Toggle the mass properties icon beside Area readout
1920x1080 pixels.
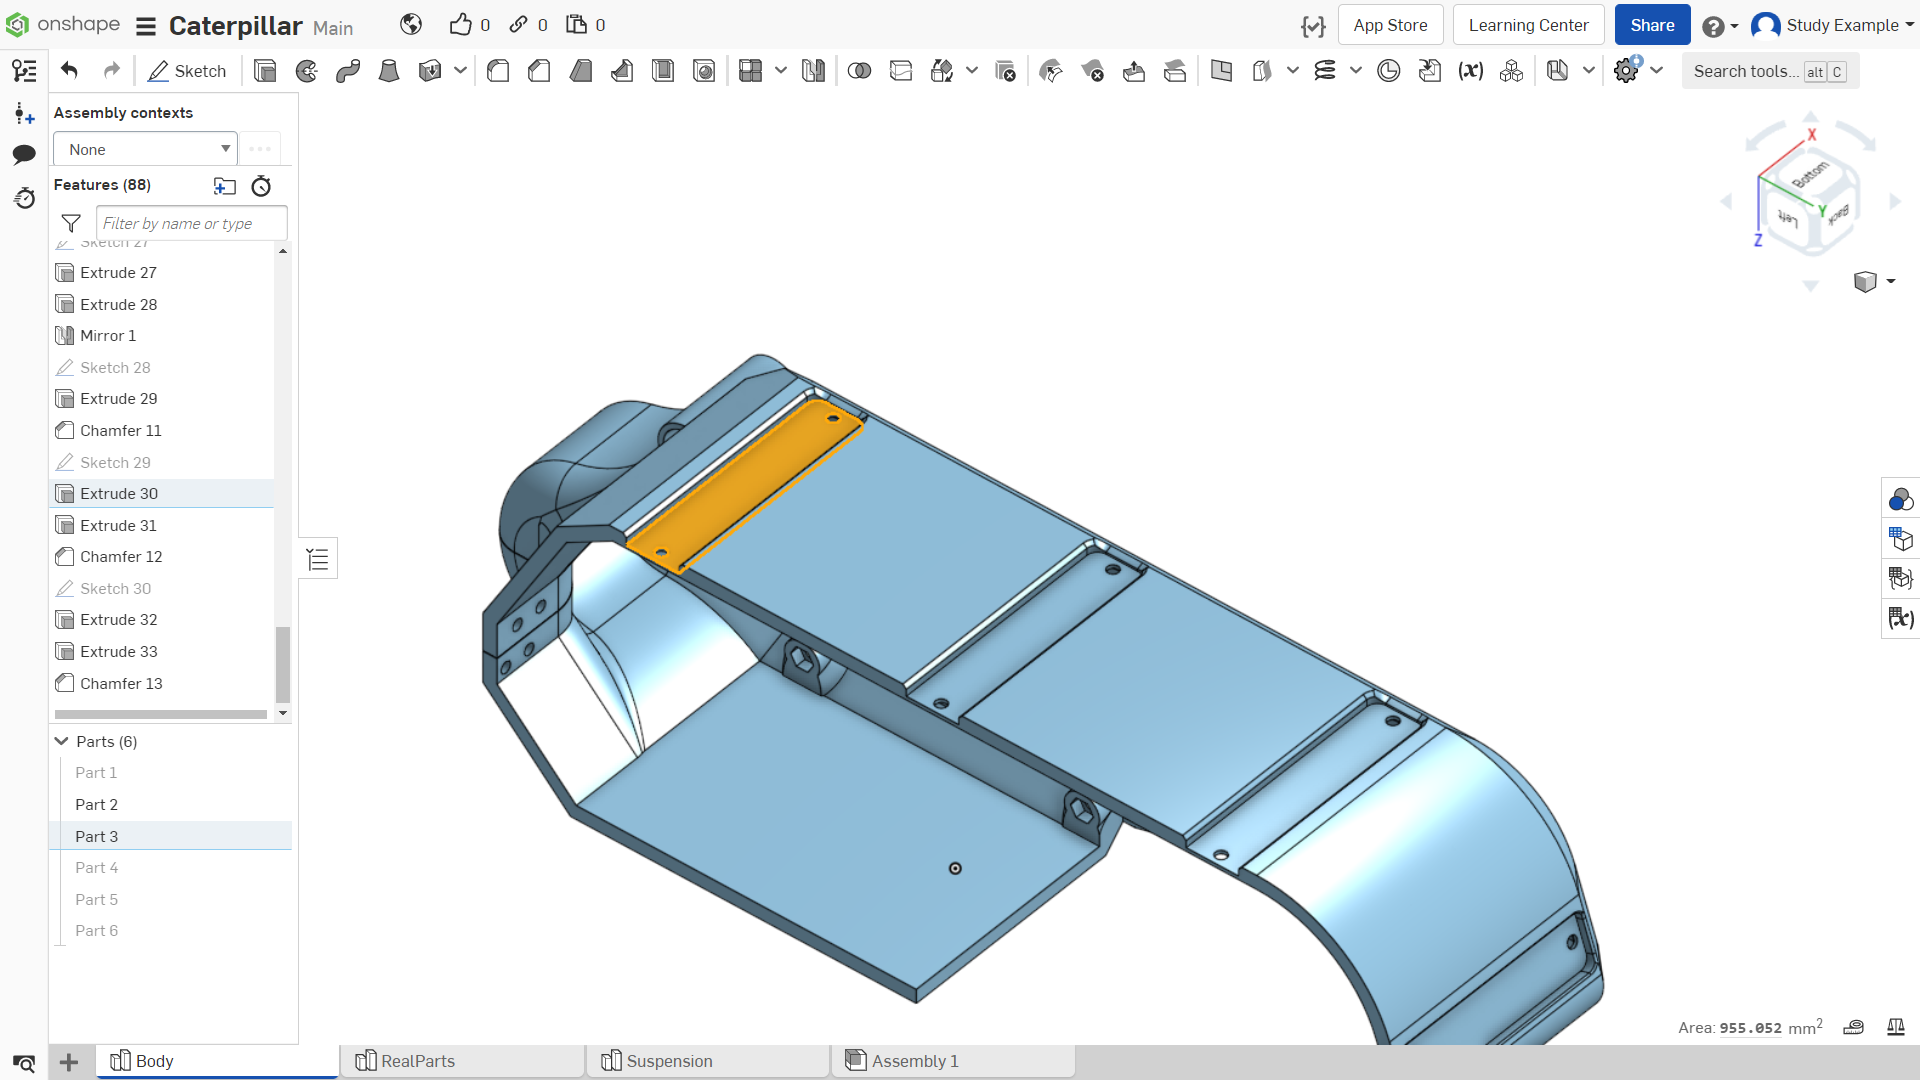[x=1853, y=1027]
